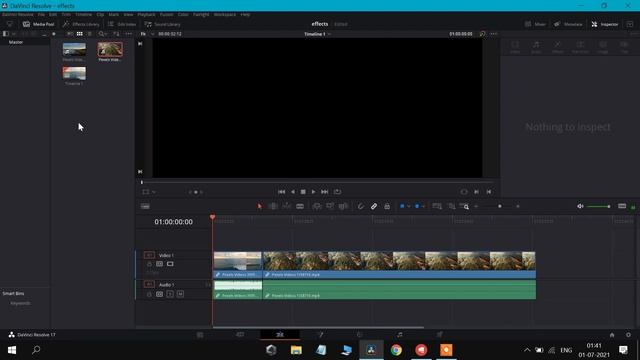The width and height of the screenshot is (640, 360).
Task: Open media pool search magnifier
Action: [101, 34]
